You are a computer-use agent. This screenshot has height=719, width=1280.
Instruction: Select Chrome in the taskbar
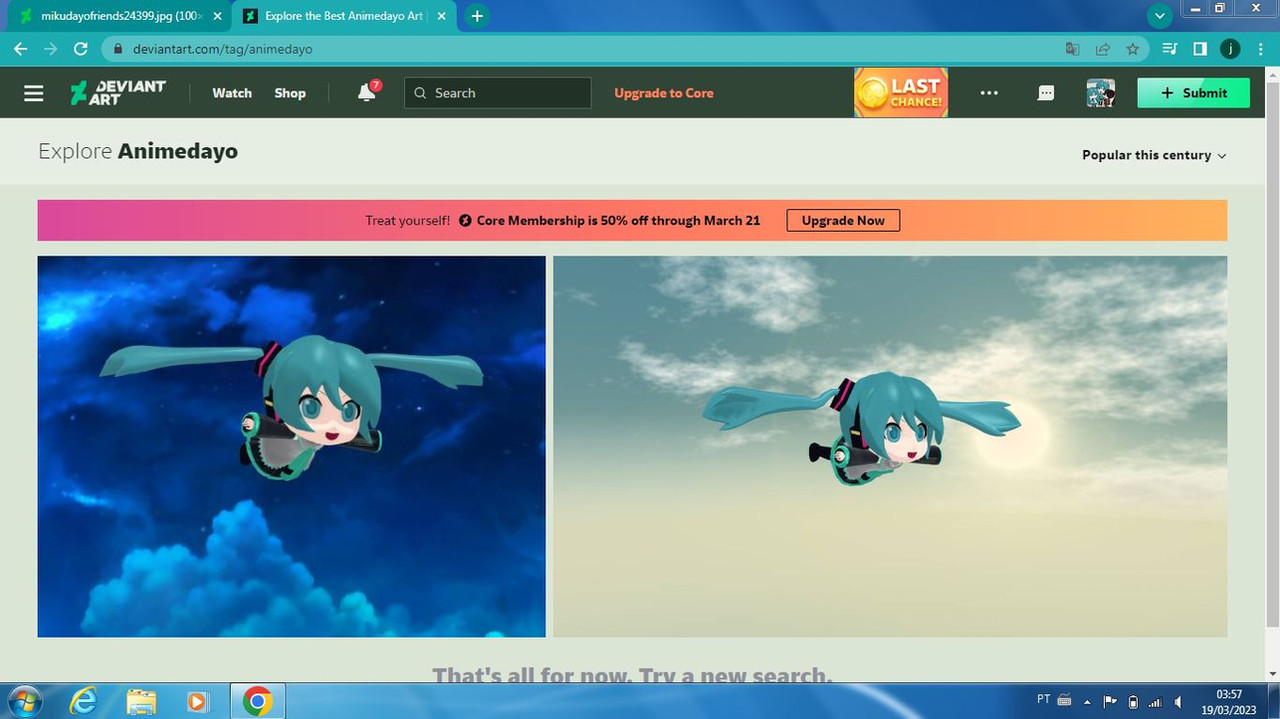tap(258, 701)
